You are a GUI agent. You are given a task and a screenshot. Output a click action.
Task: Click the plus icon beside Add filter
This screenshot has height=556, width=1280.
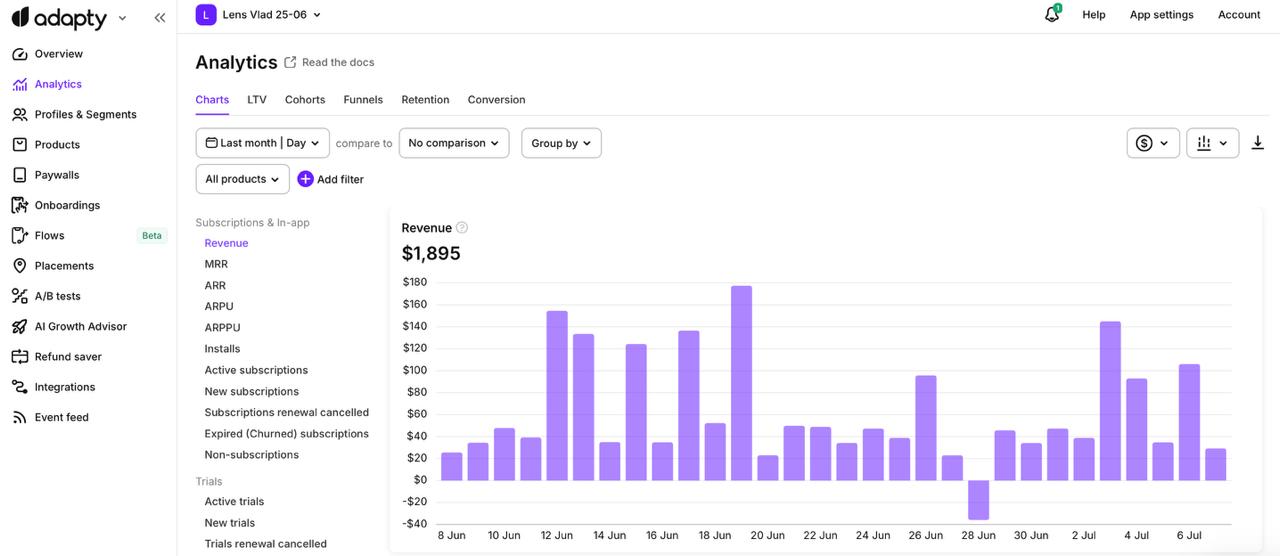(x=305, y=179)
